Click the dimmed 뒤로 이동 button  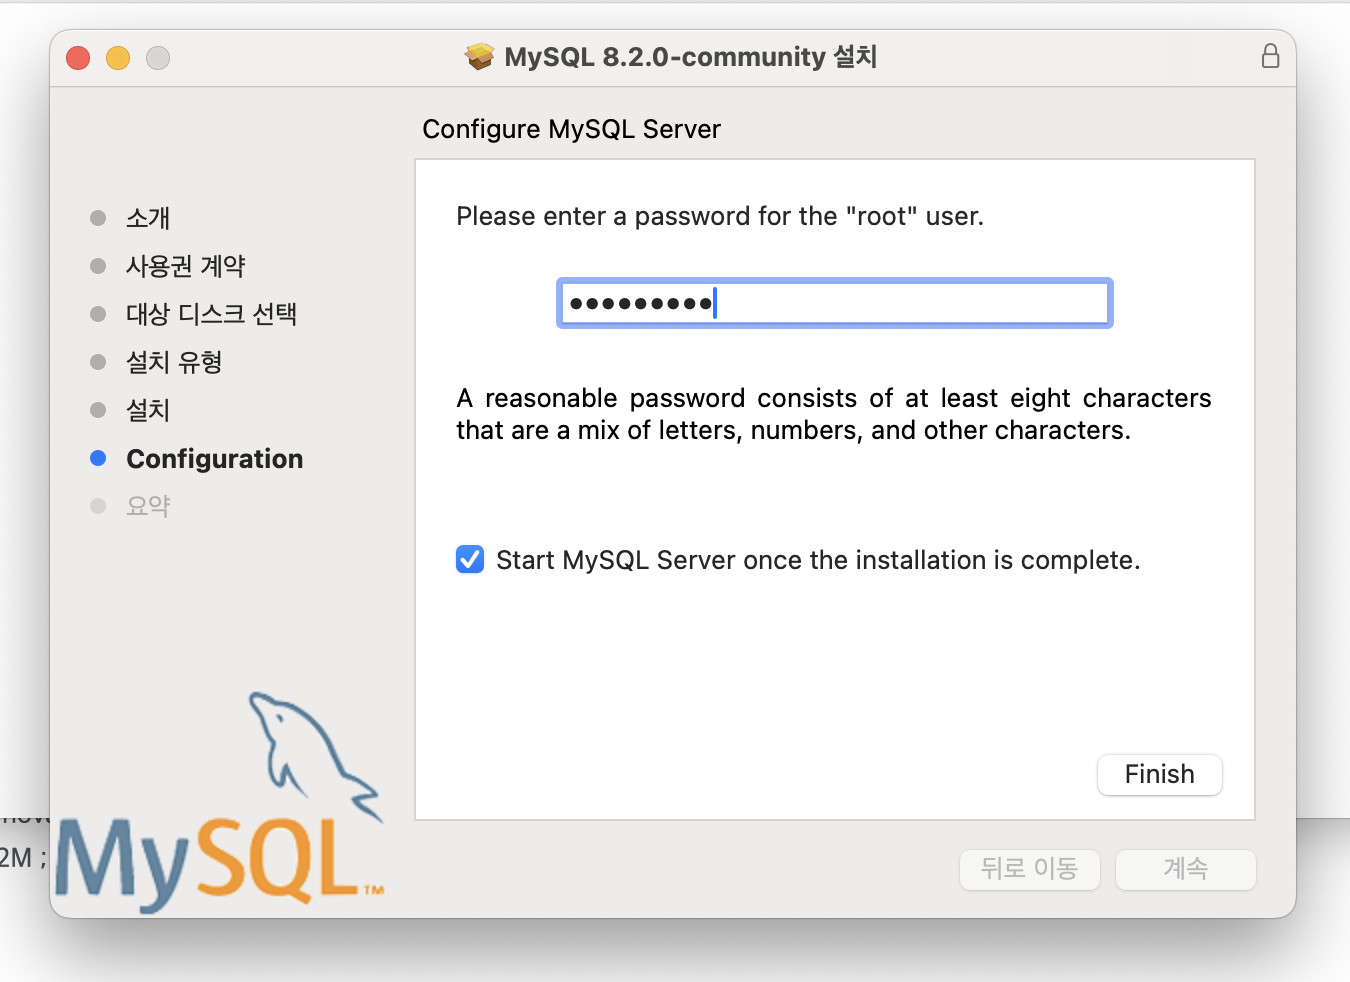(1029, 869)
